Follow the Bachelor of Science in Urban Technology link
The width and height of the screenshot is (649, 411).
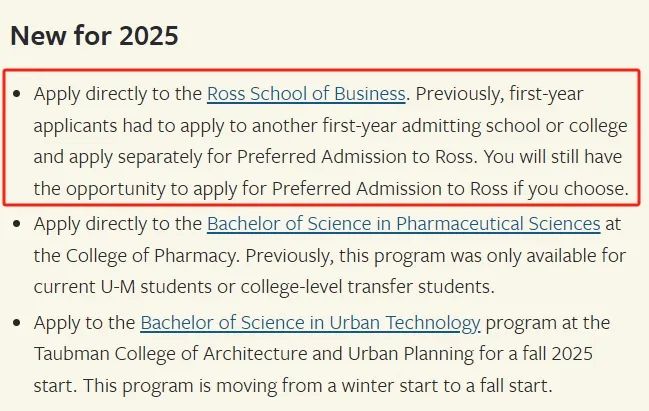[x=310, y=323]
